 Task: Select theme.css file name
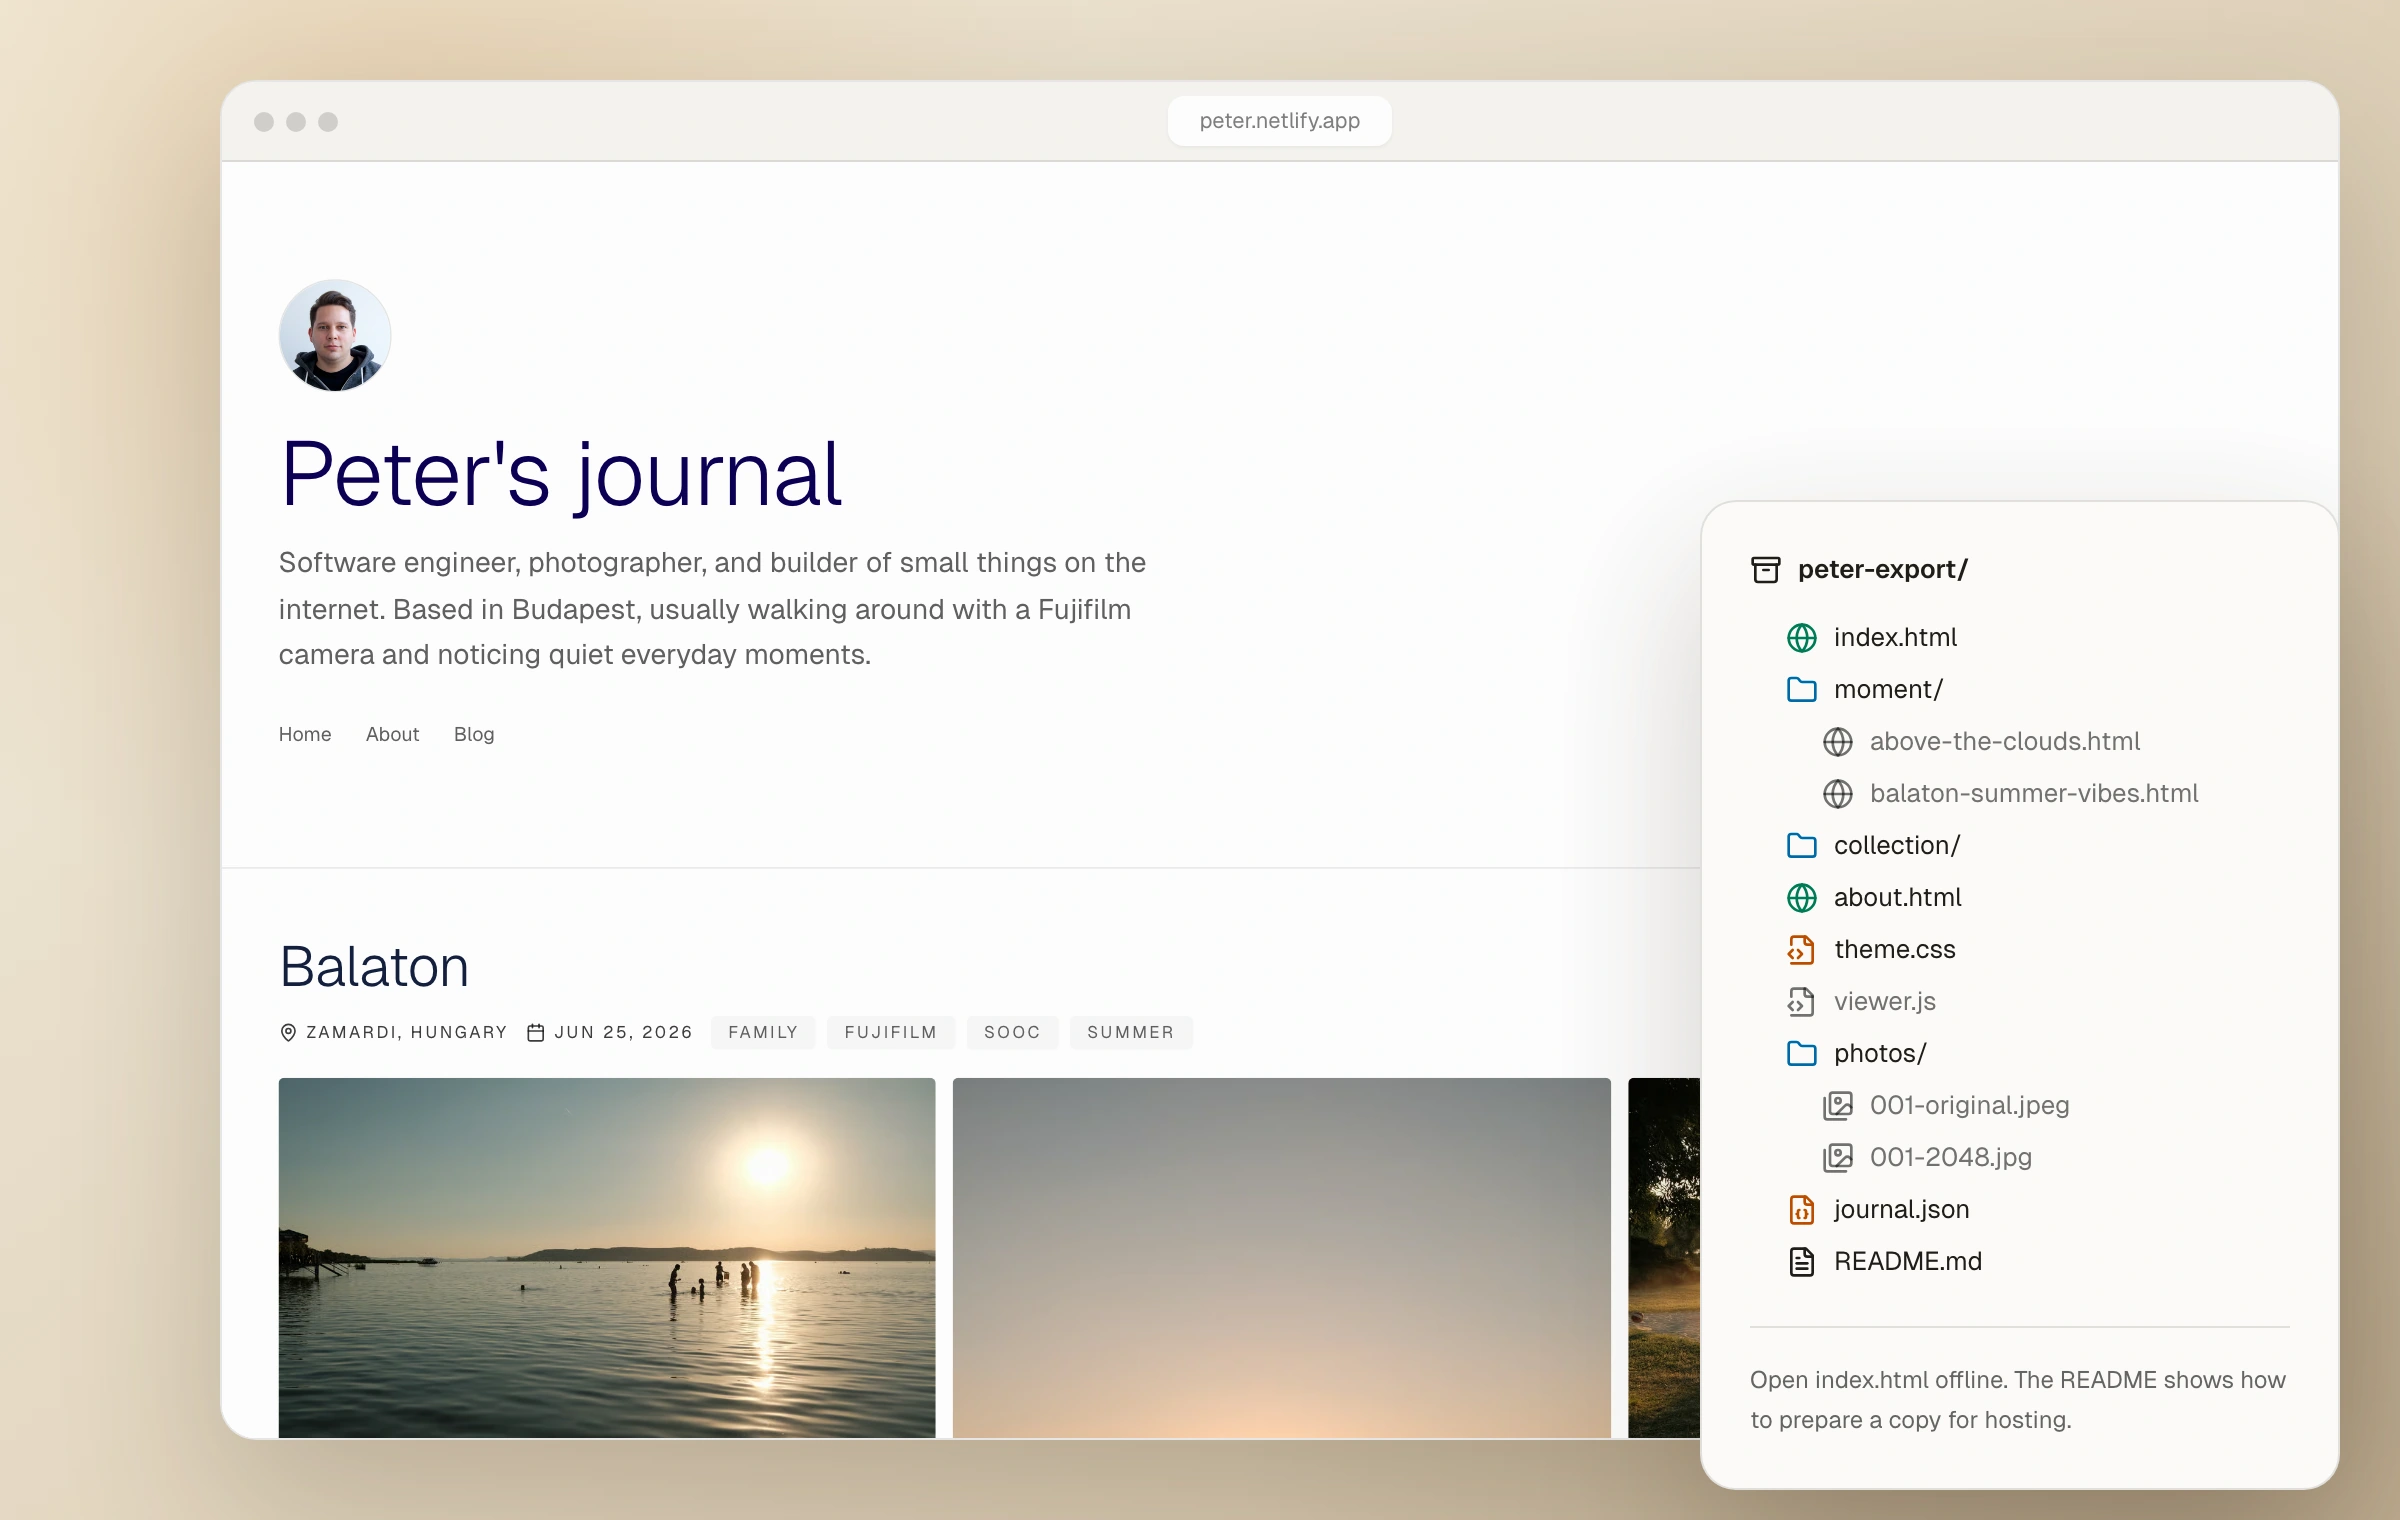(x=1895, y=950)
